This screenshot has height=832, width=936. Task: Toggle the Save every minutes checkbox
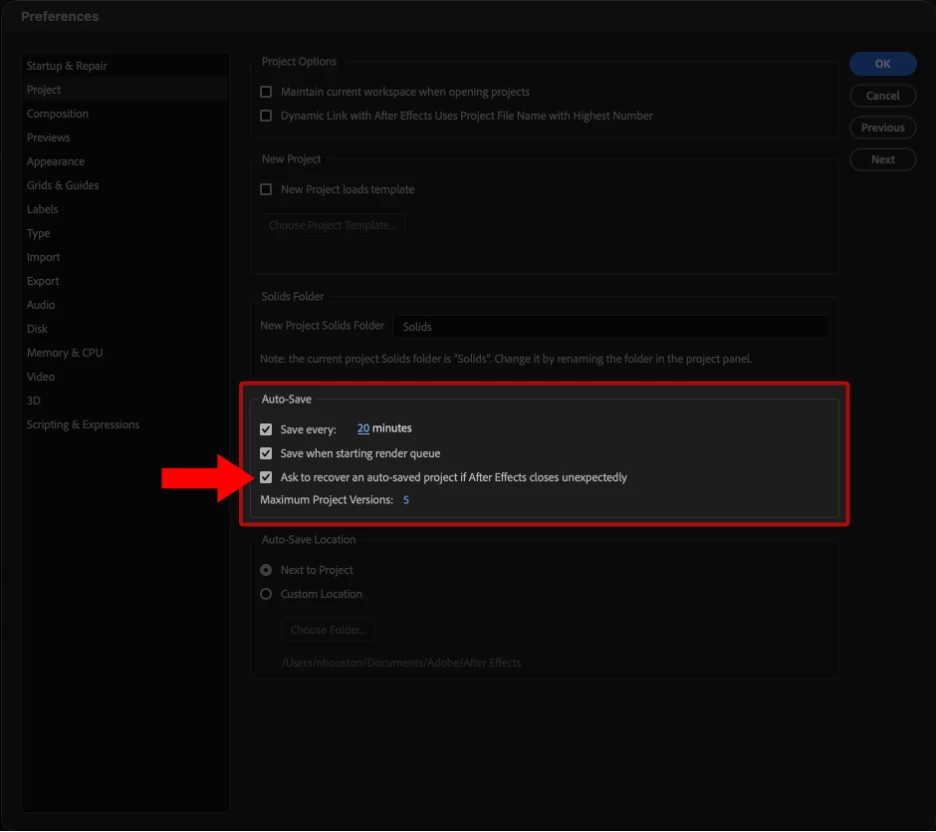pos(266,429)
